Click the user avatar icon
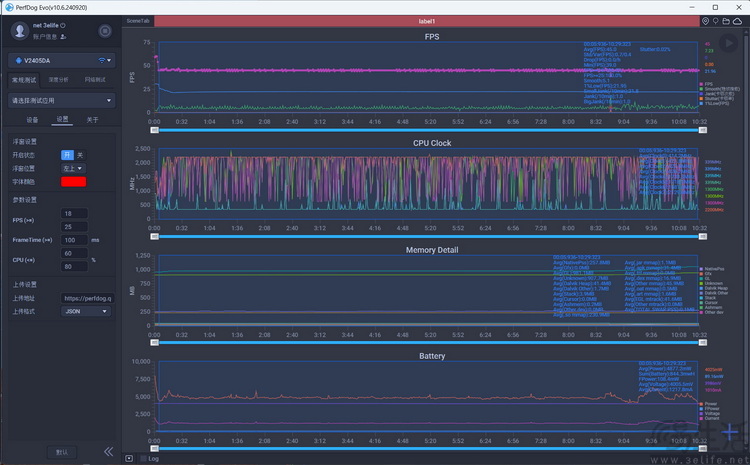Viewport: 750px width, 465px height. [x=20, y=31]
